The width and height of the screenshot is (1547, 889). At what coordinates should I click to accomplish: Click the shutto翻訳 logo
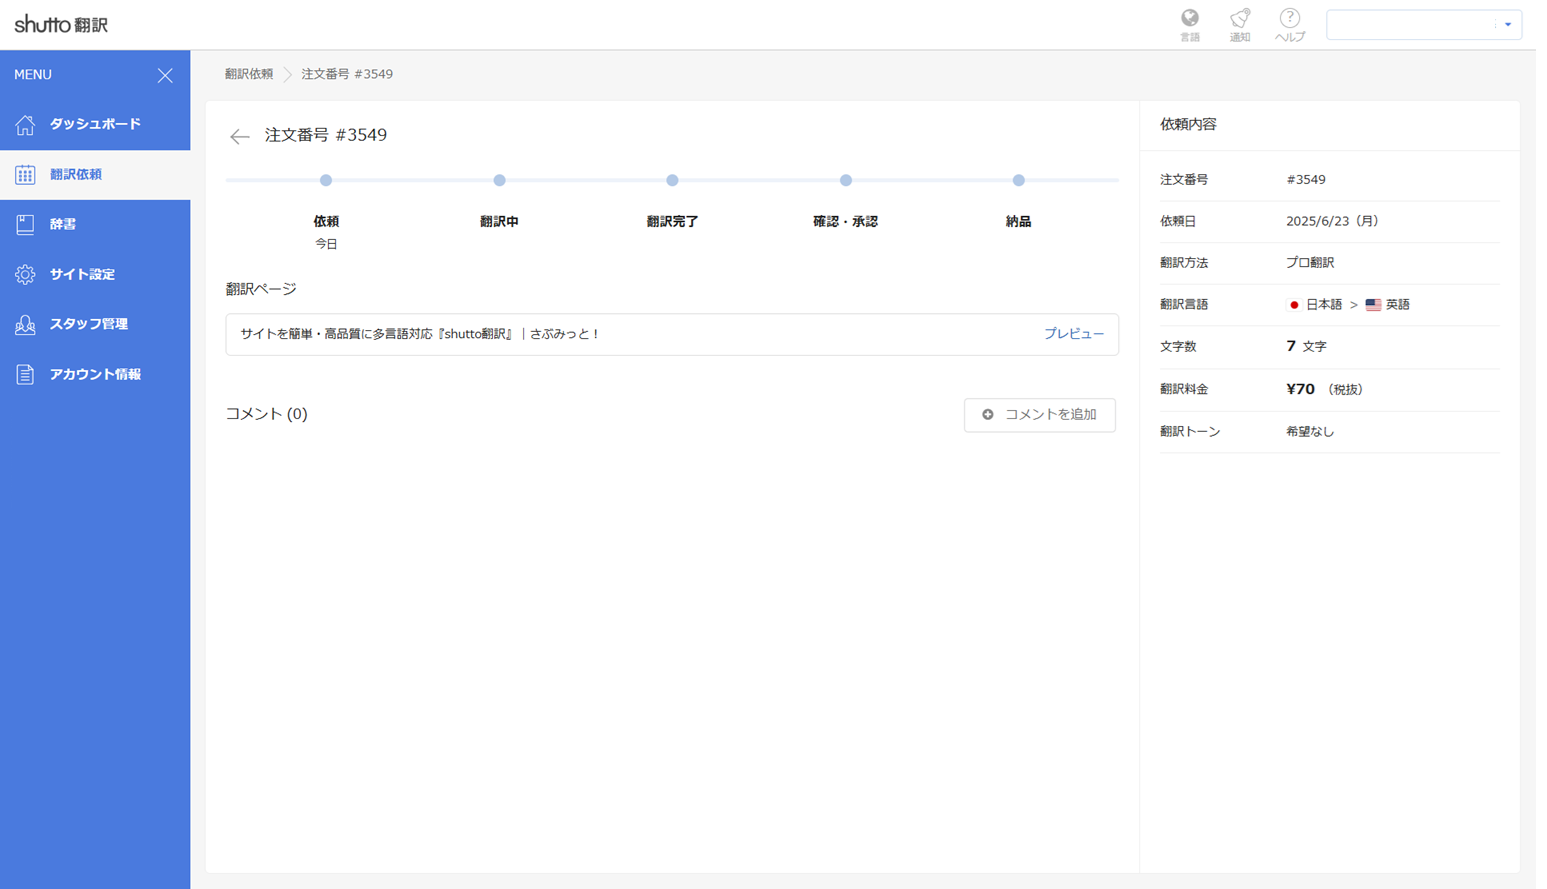click(x=61, y=24)
